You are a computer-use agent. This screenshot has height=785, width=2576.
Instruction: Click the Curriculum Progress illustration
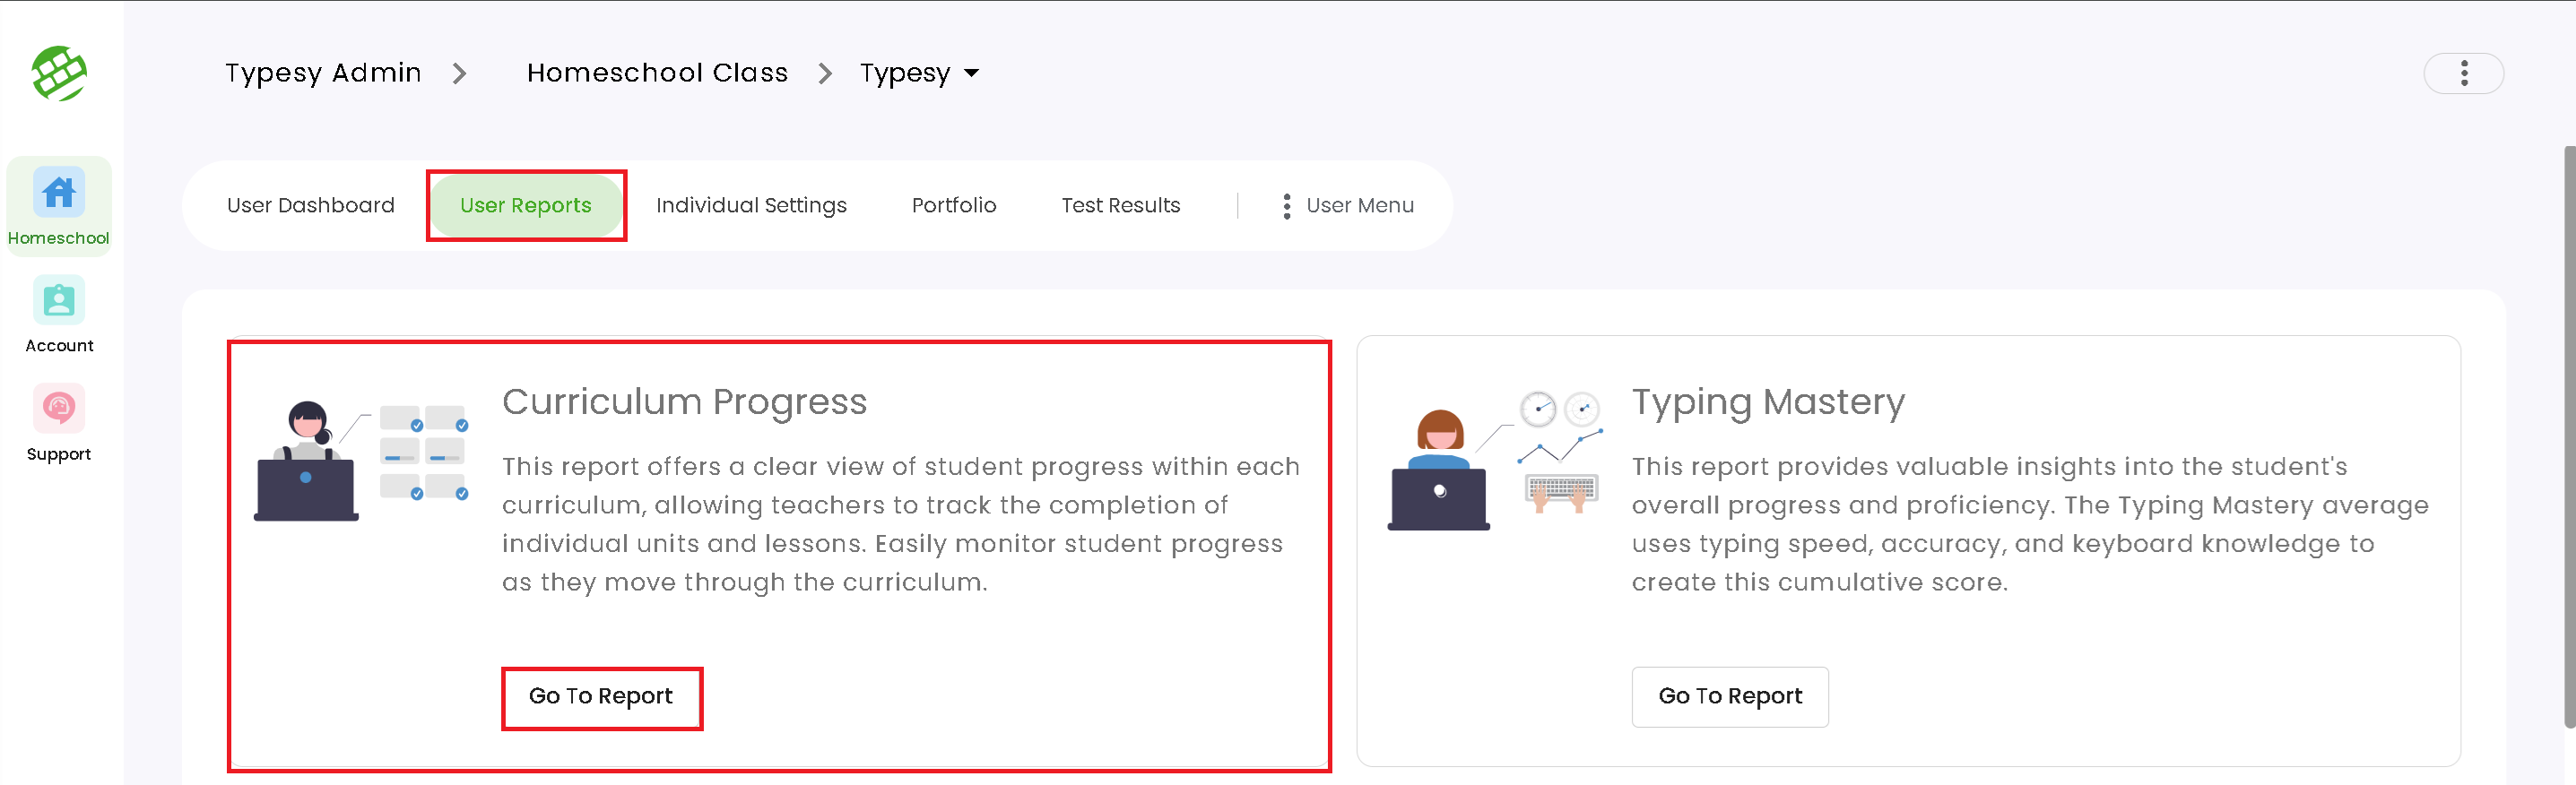[x=362, y=460]
